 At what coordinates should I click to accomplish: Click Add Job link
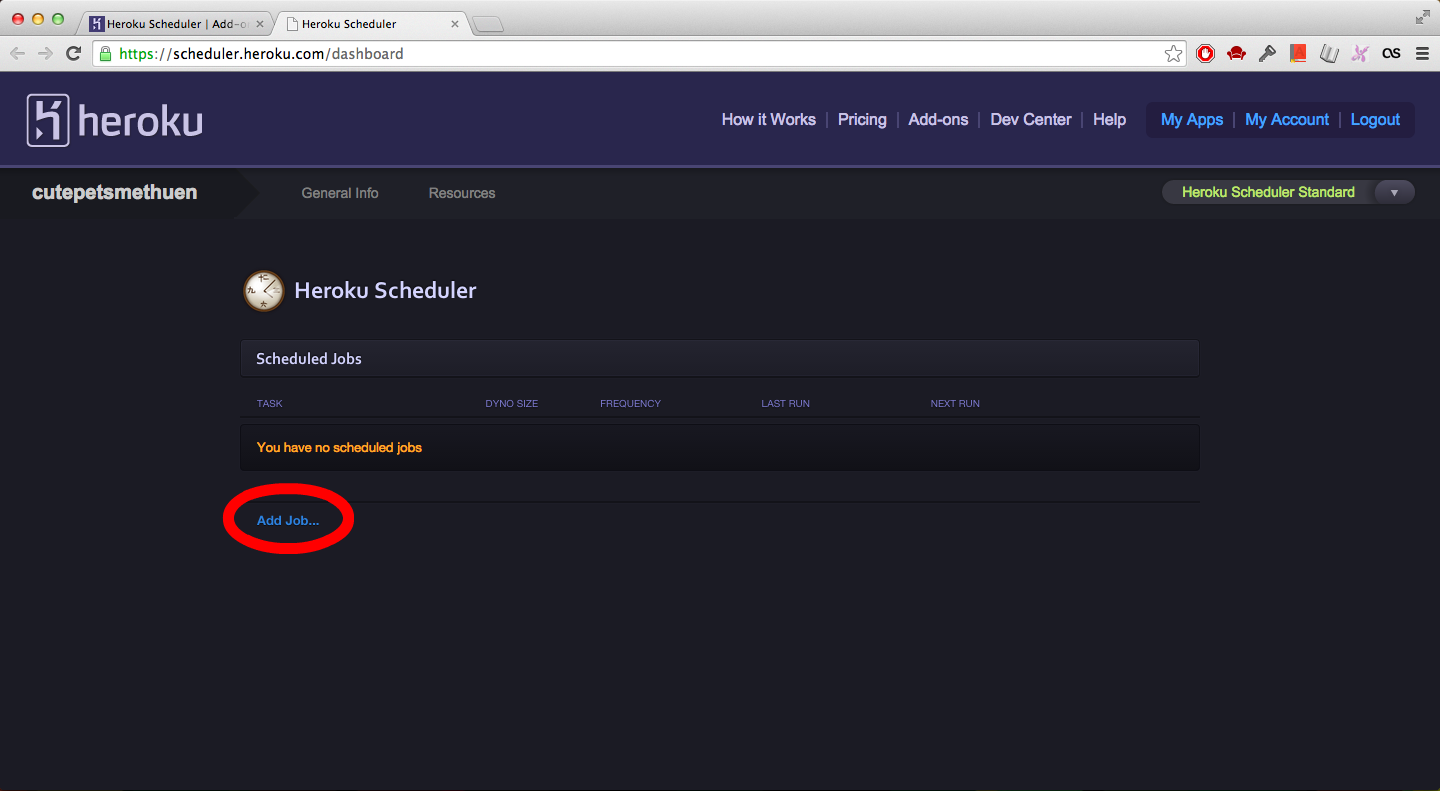(288, 520)
